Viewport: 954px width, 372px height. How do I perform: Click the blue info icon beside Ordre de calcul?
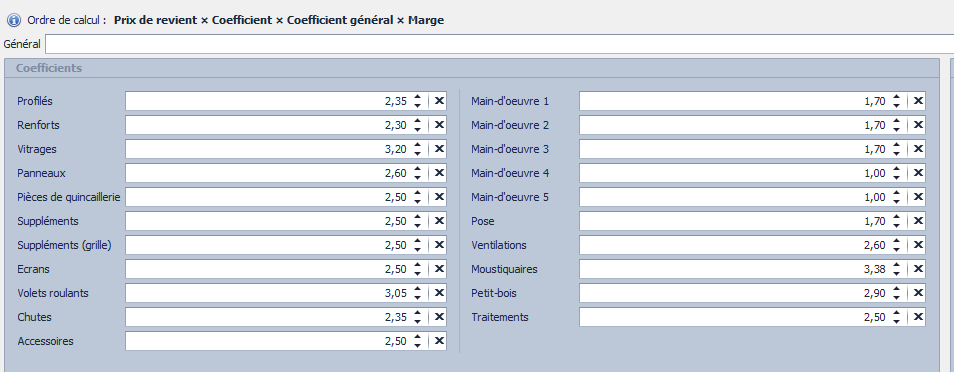click(13, 20)
